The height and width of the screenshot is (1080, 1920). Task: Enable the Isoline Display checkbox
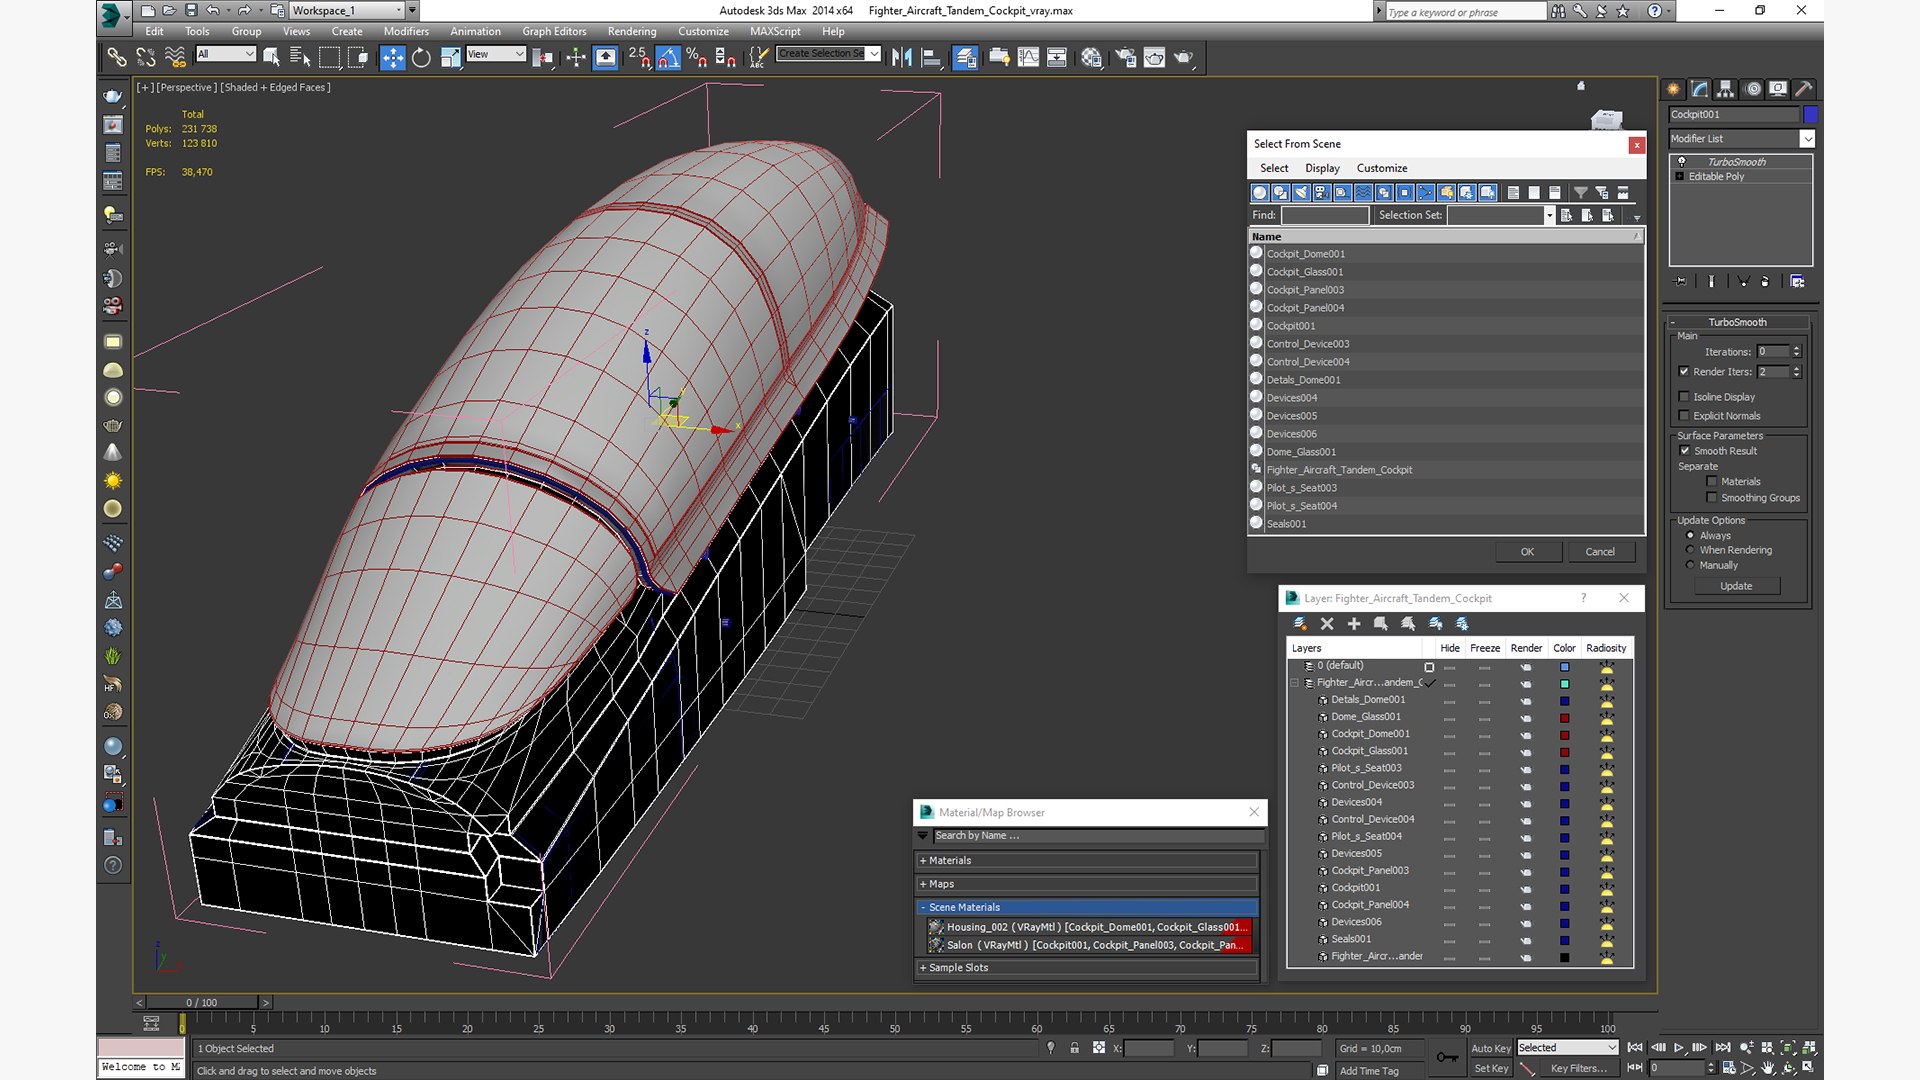coord(1684,397)
